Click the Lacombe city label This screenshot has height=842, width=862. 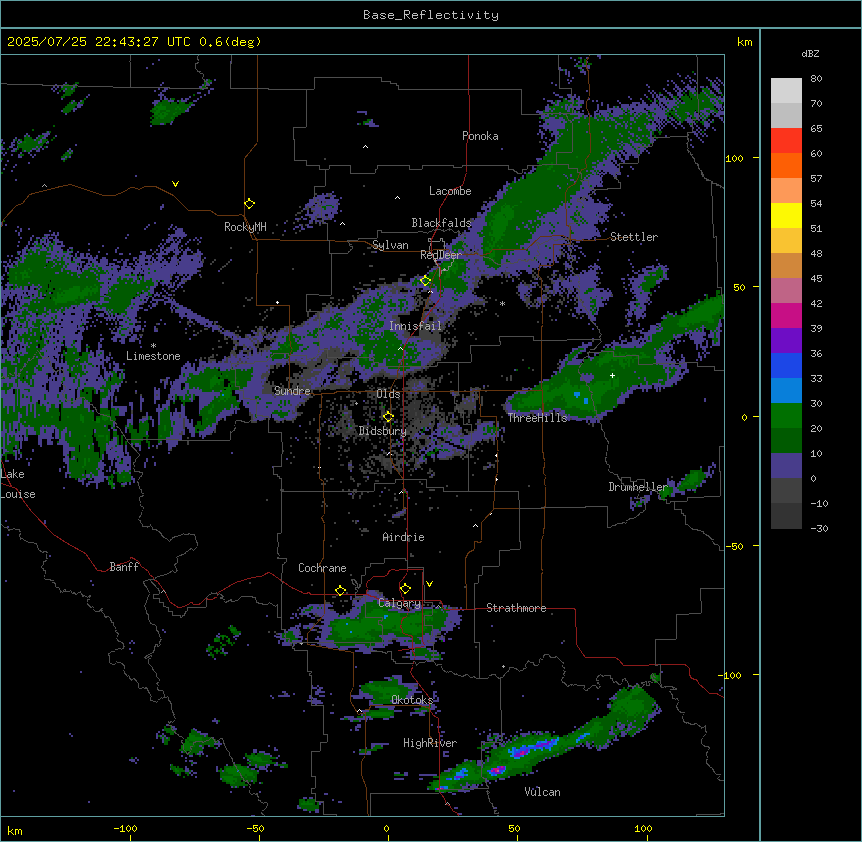point(450,191)
